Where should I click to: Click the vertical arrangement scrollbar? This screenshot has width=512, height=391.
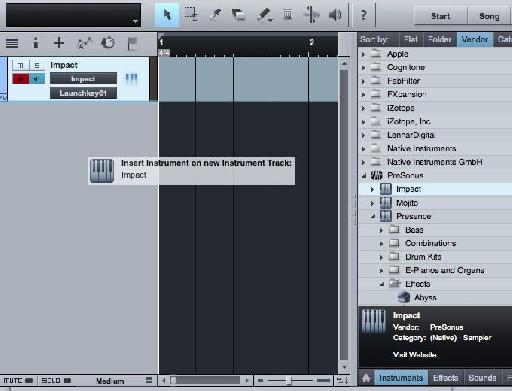(x=344, y=215)
